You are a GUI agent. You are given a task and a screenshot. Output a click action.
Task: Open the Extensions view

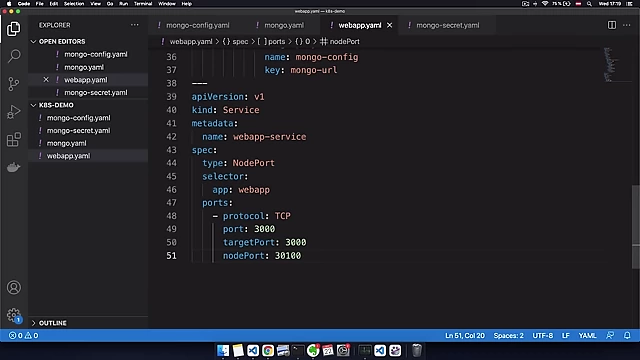tap(13, 140)
